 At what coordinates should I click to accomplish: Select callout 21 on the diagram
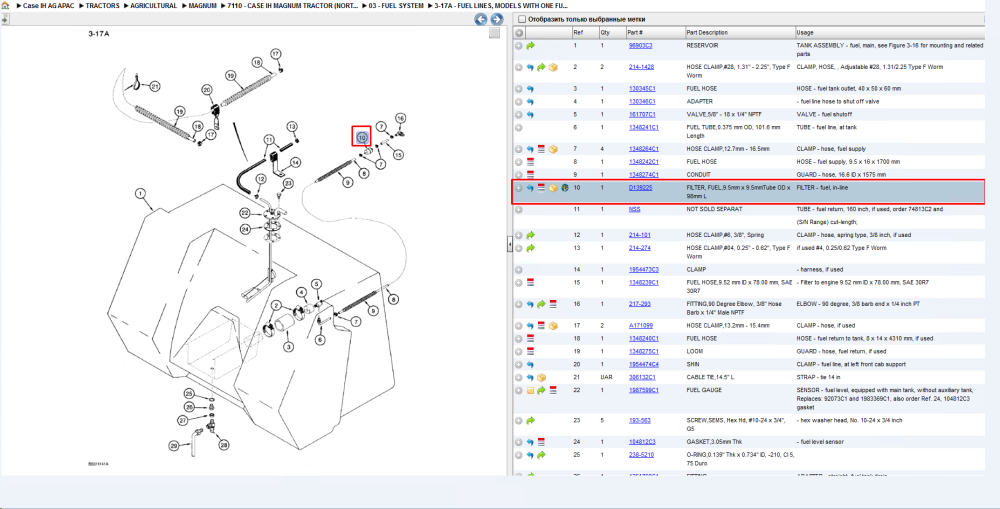[x=155, y=85]
